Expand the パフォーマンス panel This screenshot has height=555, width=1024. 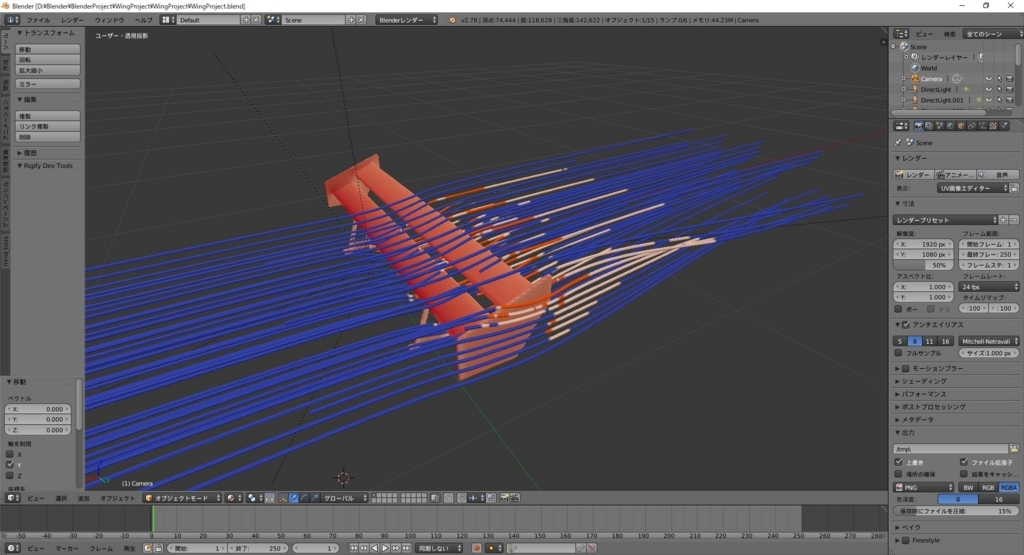(922, 394)
